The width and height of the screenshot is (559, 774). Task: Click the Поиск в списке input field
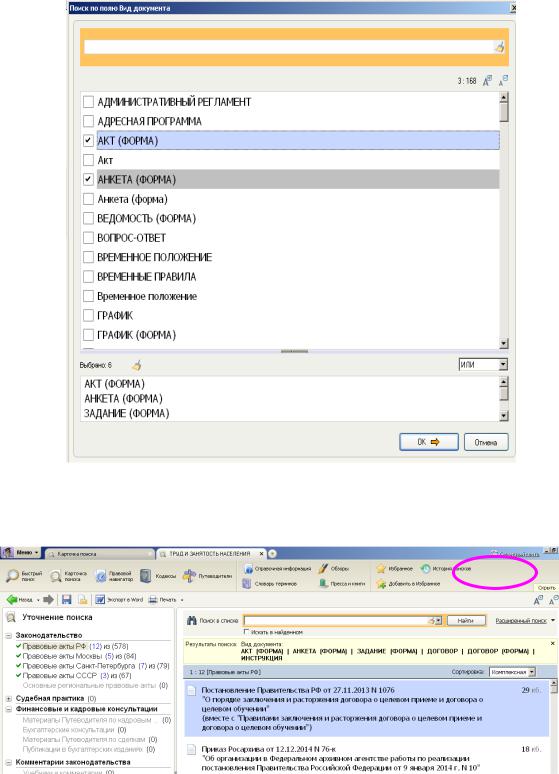point(336,620)
